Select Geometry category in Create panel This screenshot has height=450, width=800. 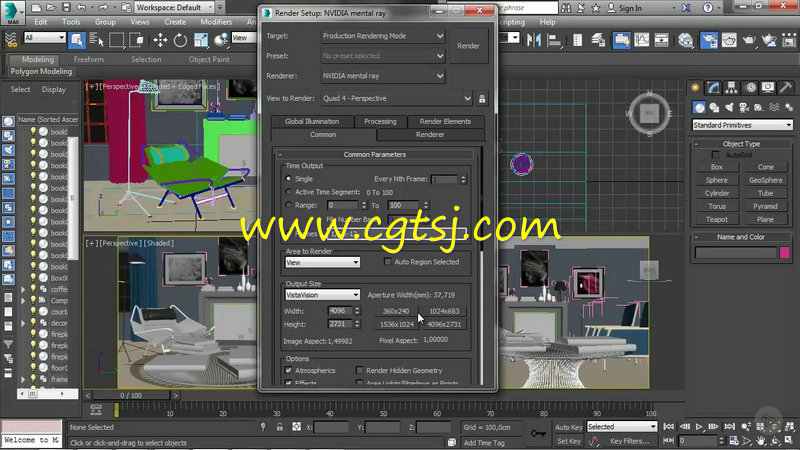(x=699, y=107)
